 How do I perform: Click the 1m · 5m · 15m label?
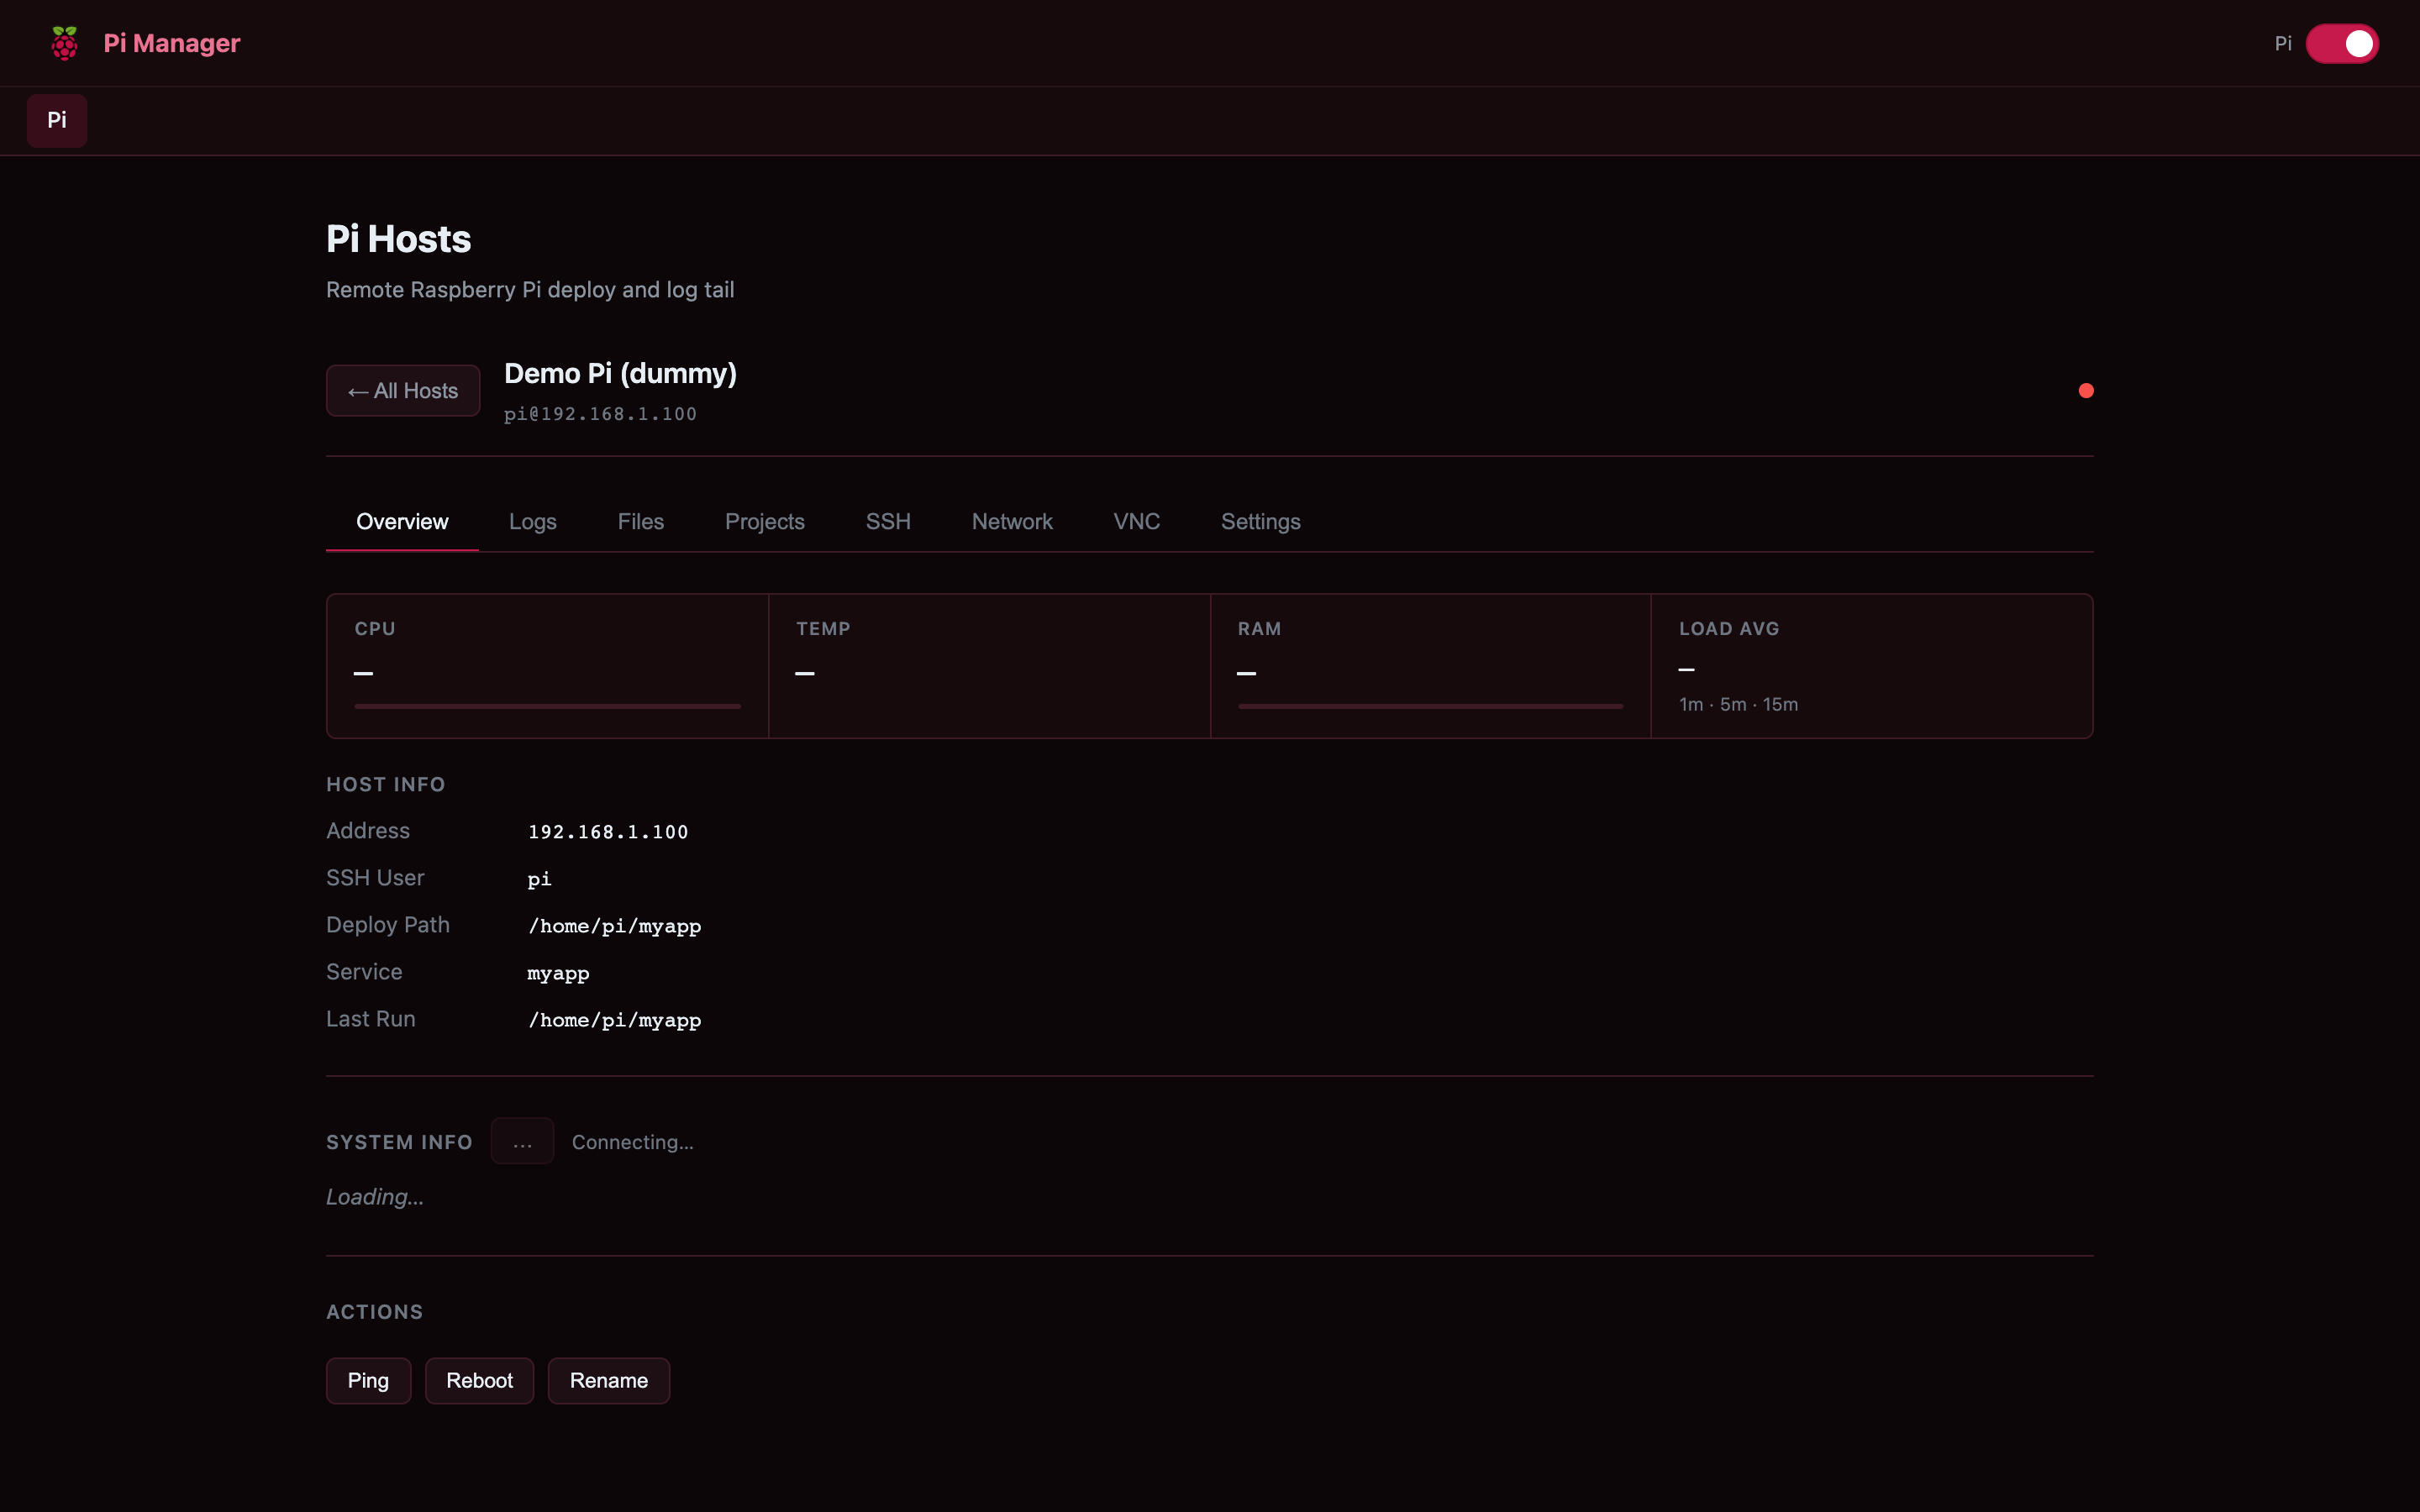[1738, 704]
